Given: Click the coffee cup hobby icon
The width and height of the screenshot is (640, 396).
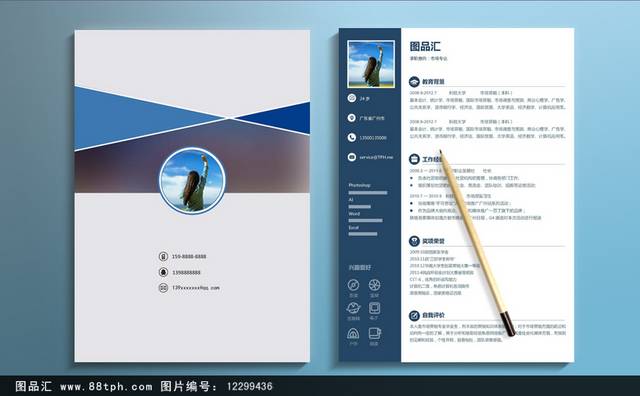Looking at the screenshot, I should click(375, 333).
